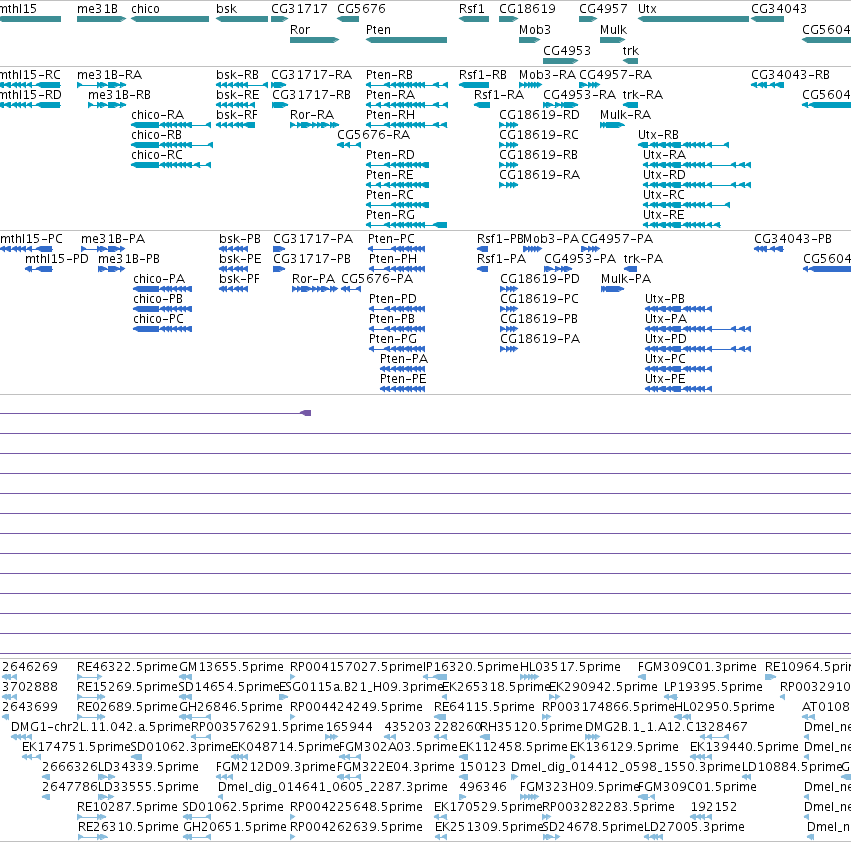This screenshot has width=851, height=842.
Task: Click EST GM13655.5prime
Action: (x=231, y=667)
